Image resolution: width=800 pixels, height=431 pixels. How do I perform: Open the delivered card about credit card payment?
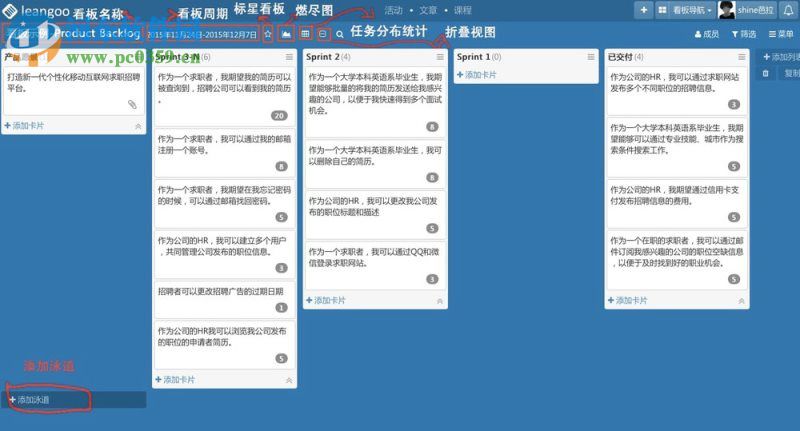677,204
